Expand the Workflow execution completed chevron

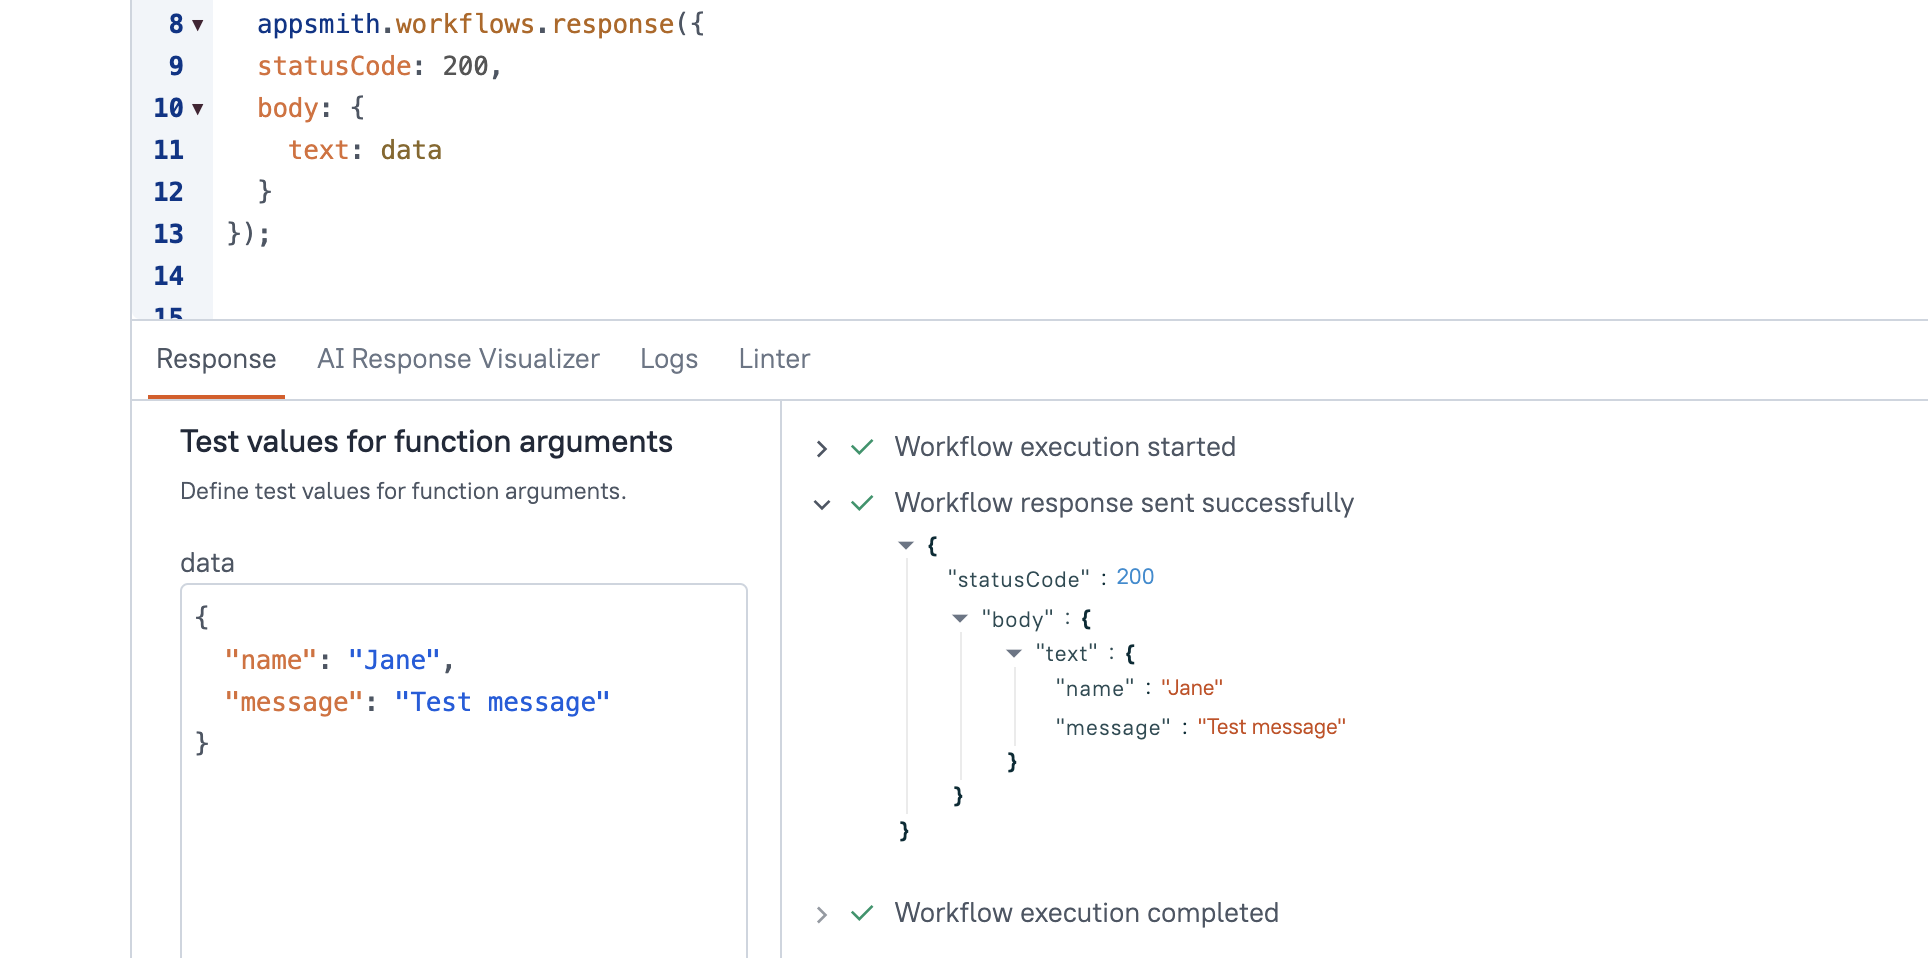point(821,915)
